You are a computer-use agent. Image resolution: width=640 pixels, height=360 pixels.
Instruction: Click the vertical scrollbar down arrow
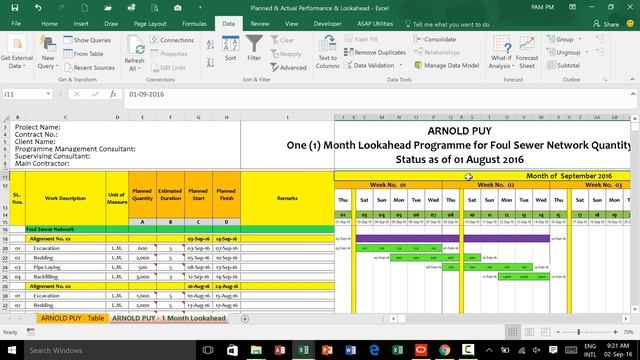coord(635,309)
